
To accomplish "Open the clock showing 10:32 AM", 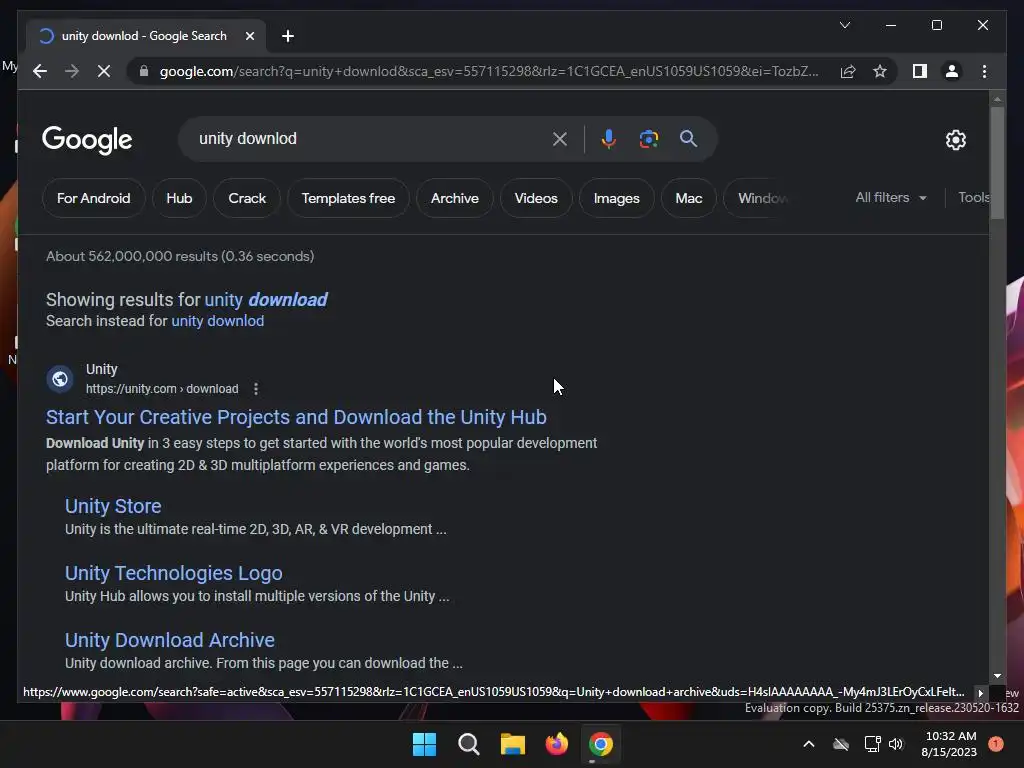I will point(950,744).
